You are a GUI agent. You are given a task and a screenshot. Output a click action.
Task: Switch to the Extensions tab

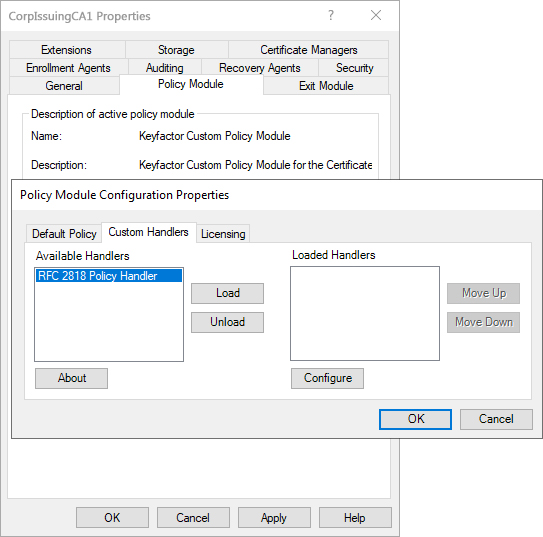(67, 50)
